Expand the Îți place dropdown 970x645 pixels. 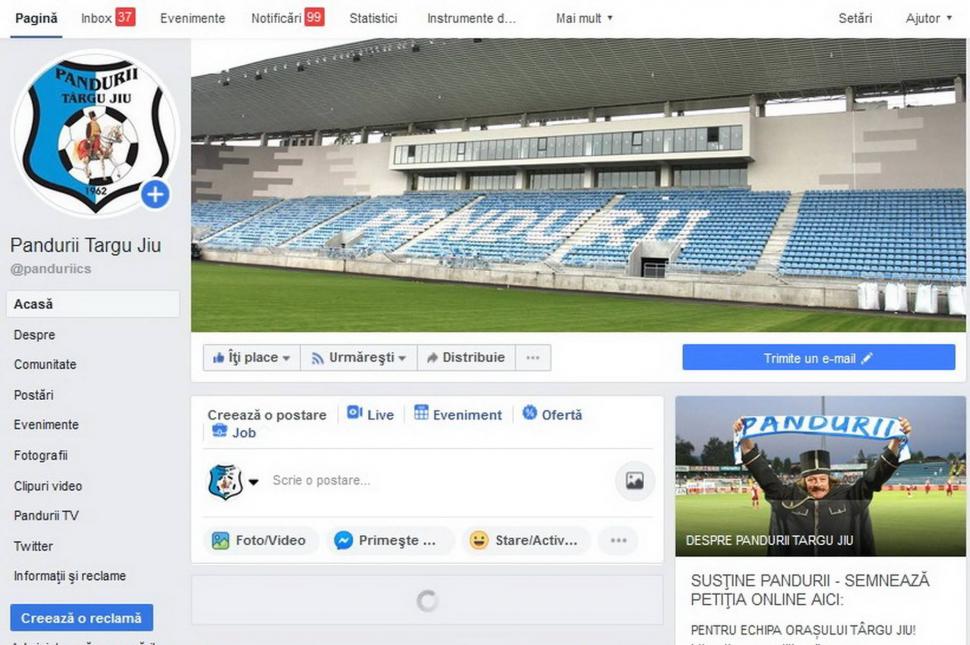pos(251,357)
